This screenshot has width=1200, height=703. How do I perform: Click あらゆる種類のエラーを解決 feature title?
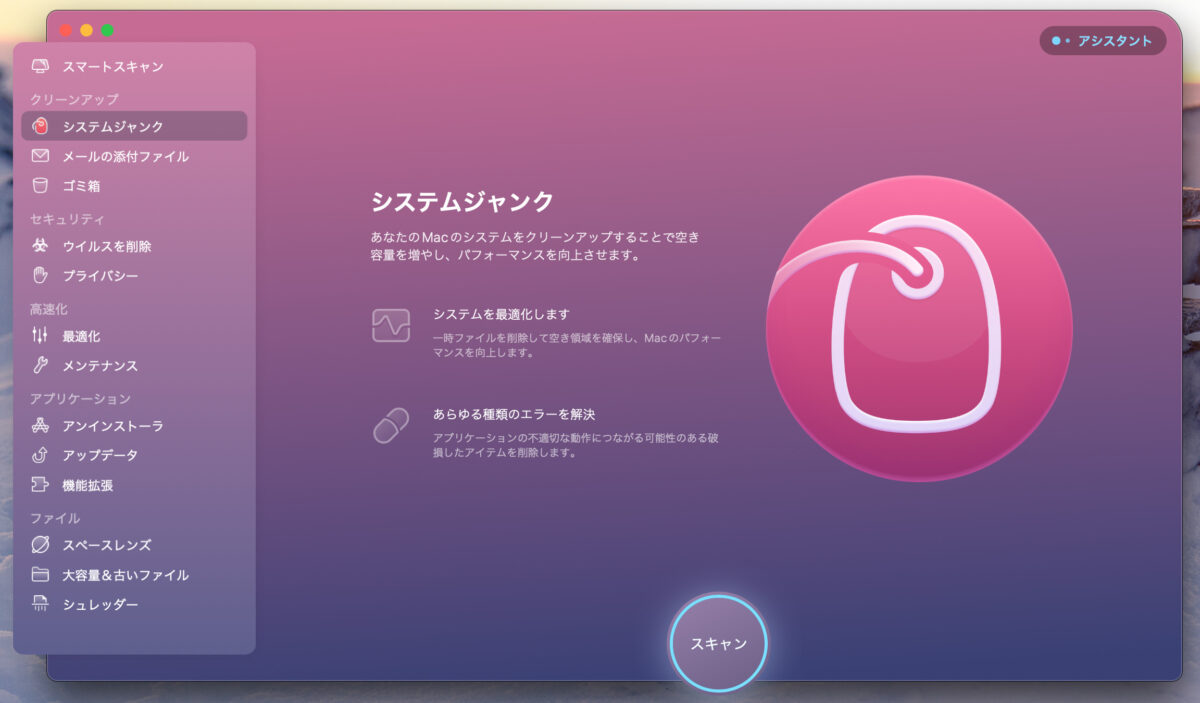tap(514, 414)
